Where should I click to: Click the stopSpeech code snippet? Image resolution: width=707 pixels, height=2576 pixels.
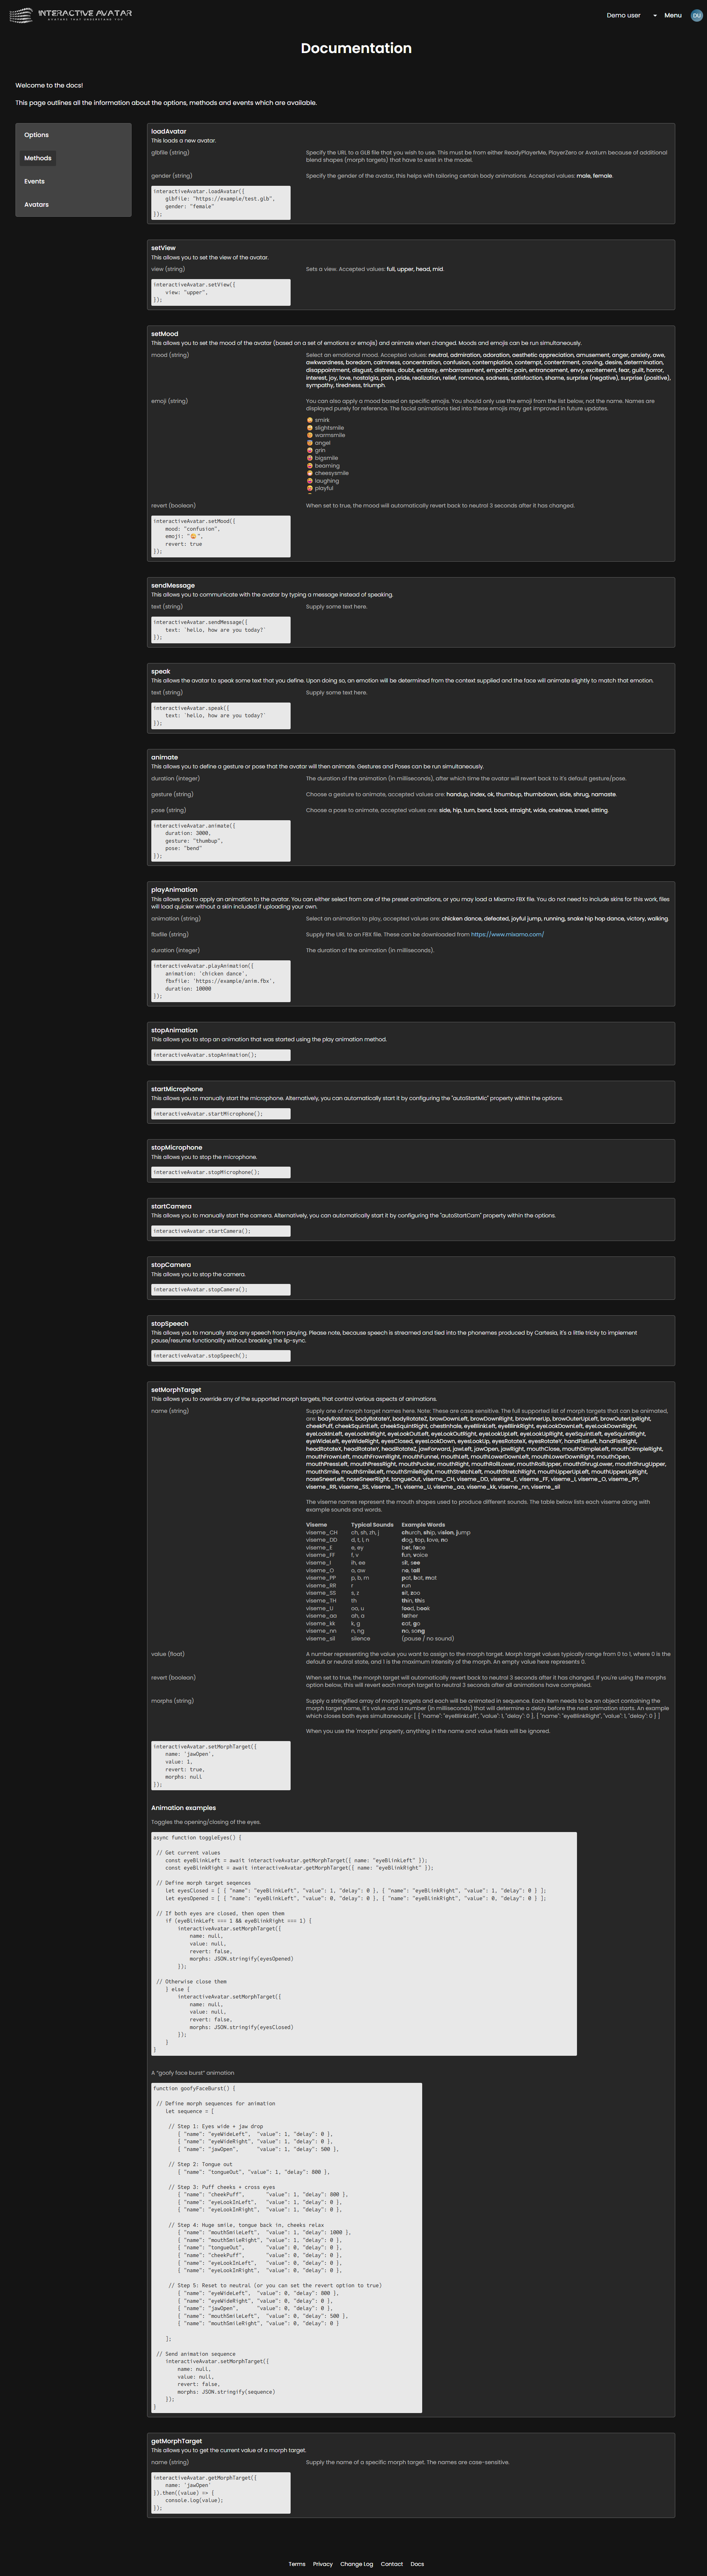point(221,1356)
